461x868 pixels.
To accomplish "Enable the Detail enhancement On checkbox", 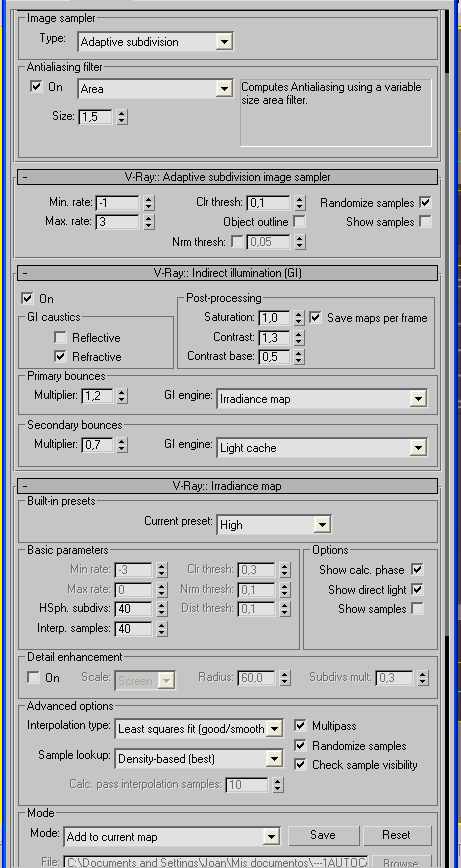I will click(x=34, y=678).
